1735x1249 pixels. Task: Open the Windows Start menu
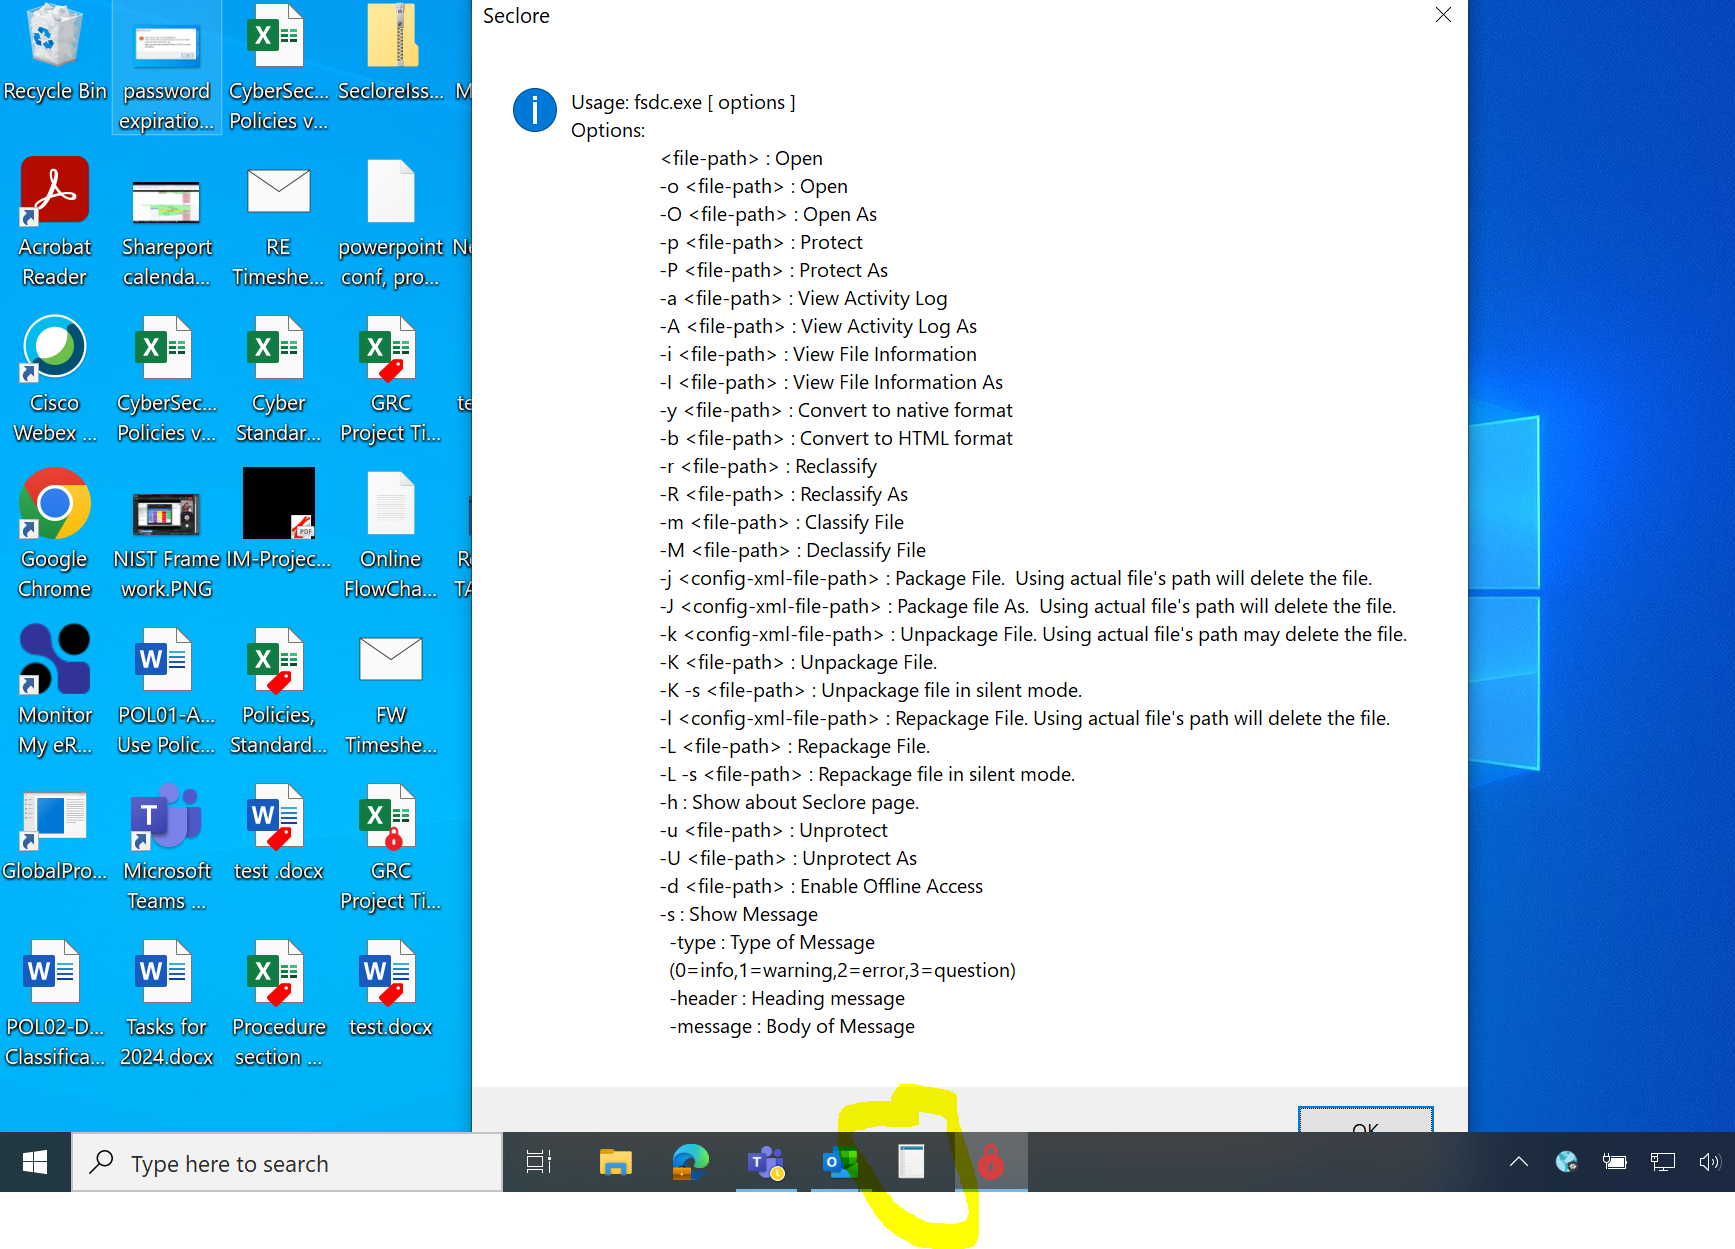(35, 1162)
